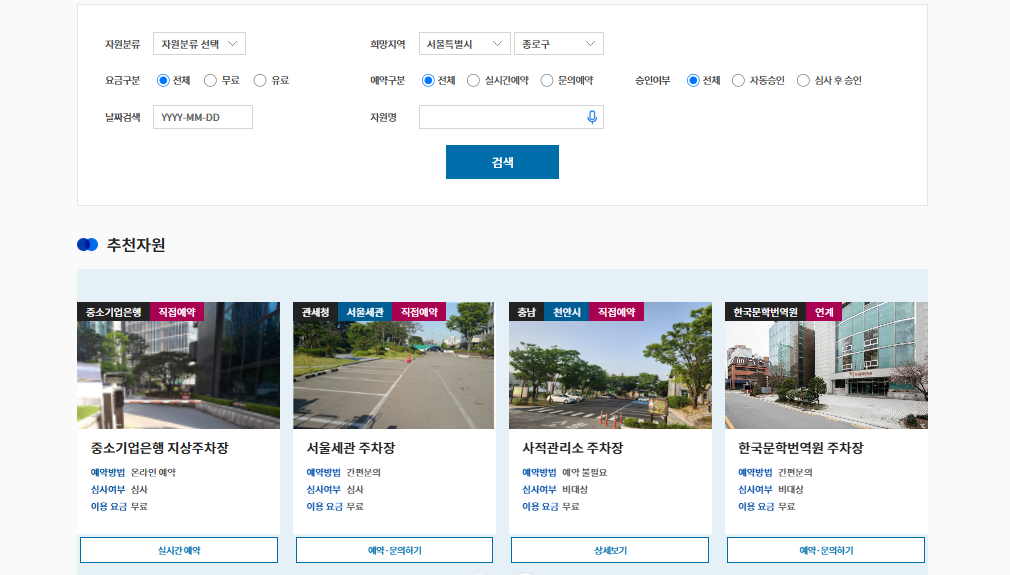
Task: Open the 종로구 district dropdown
Action: coord(558,44)
